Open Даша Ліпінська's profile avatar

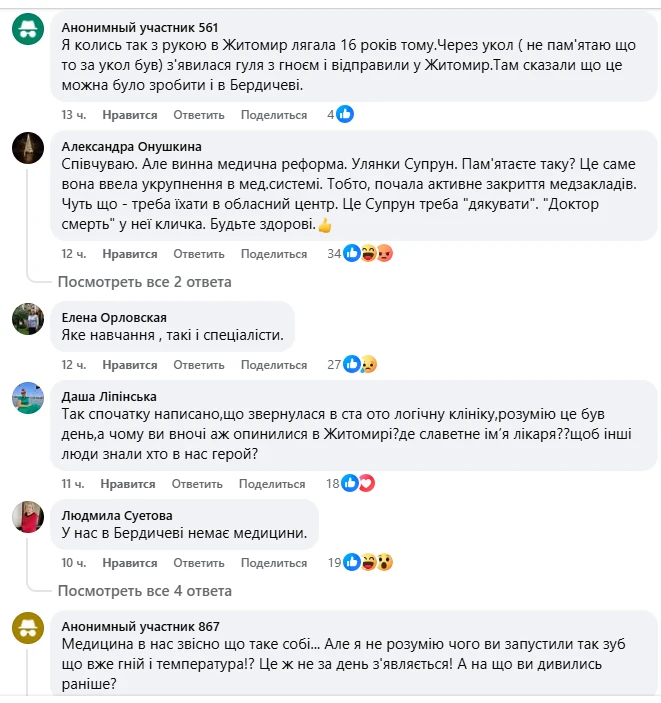[x=27, y=398]
